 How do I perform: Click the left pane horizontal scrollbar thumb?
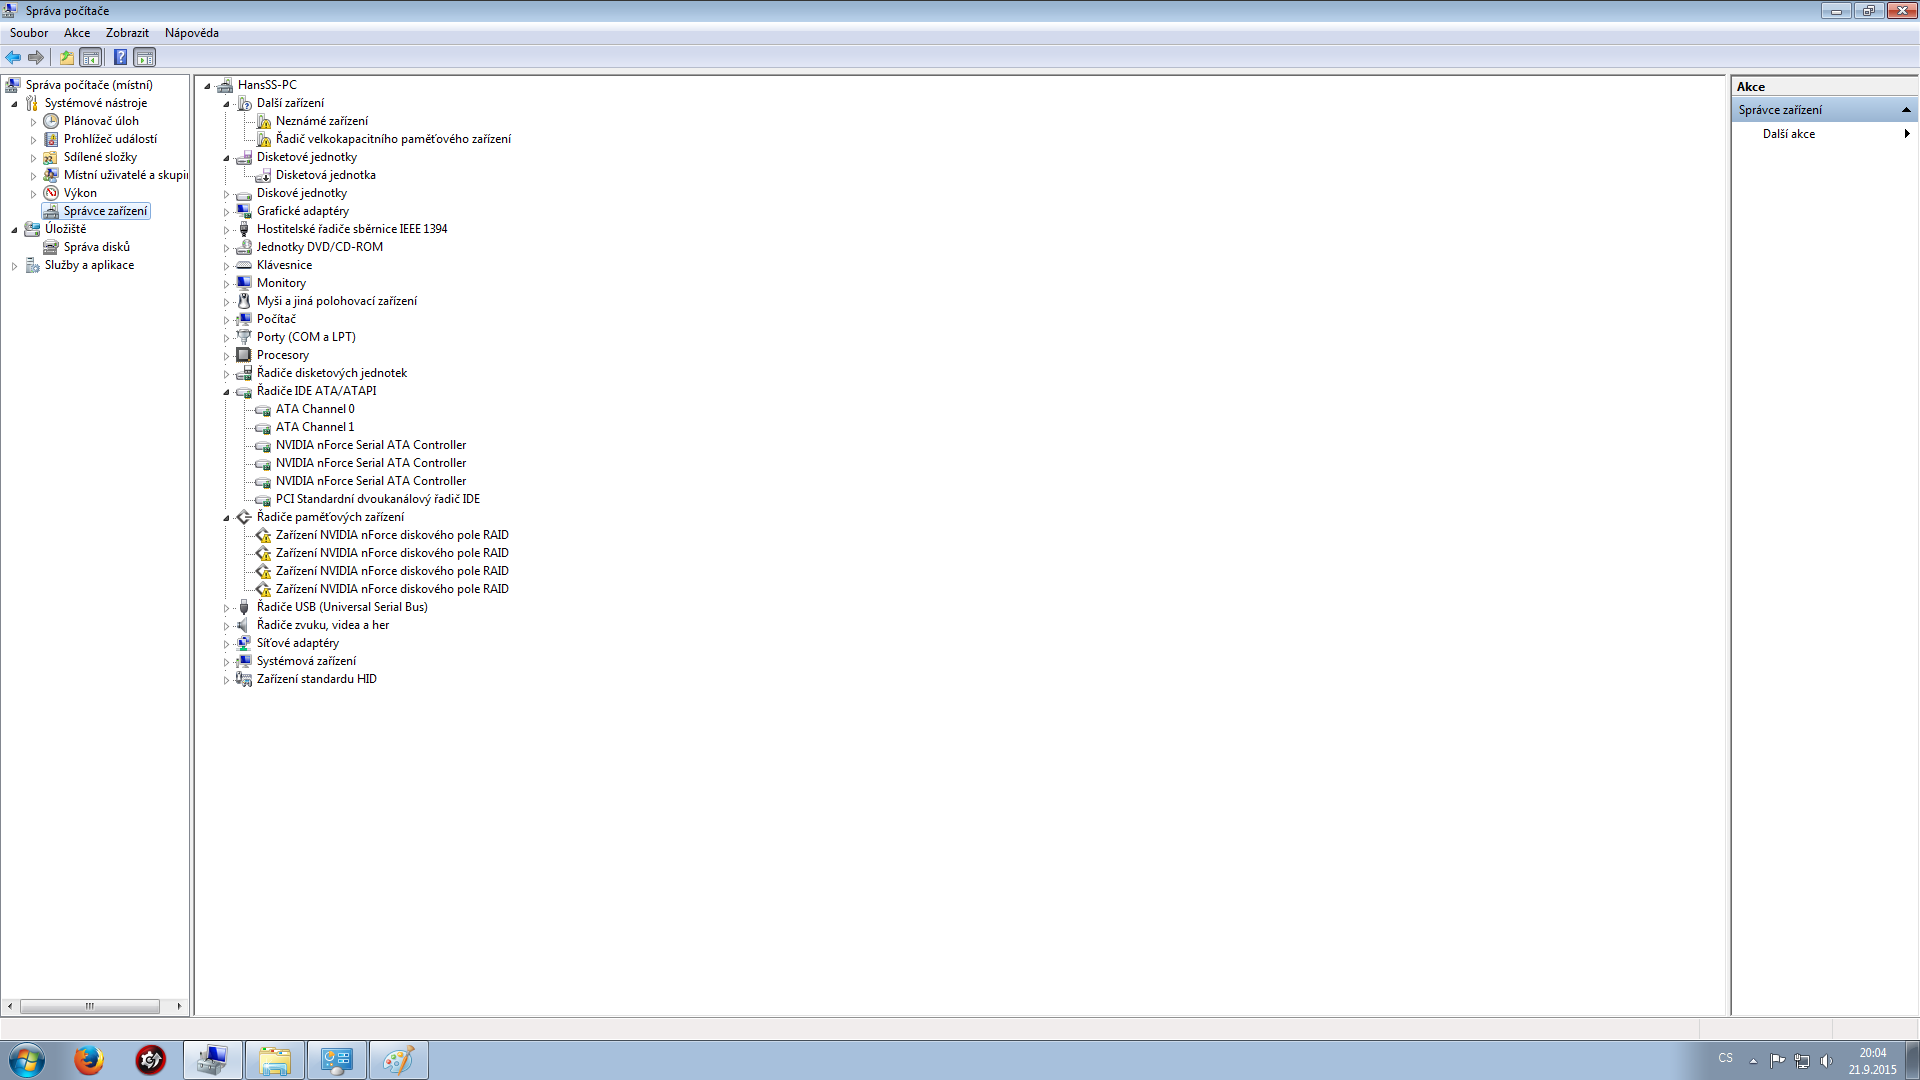[x=89, y=1006]
